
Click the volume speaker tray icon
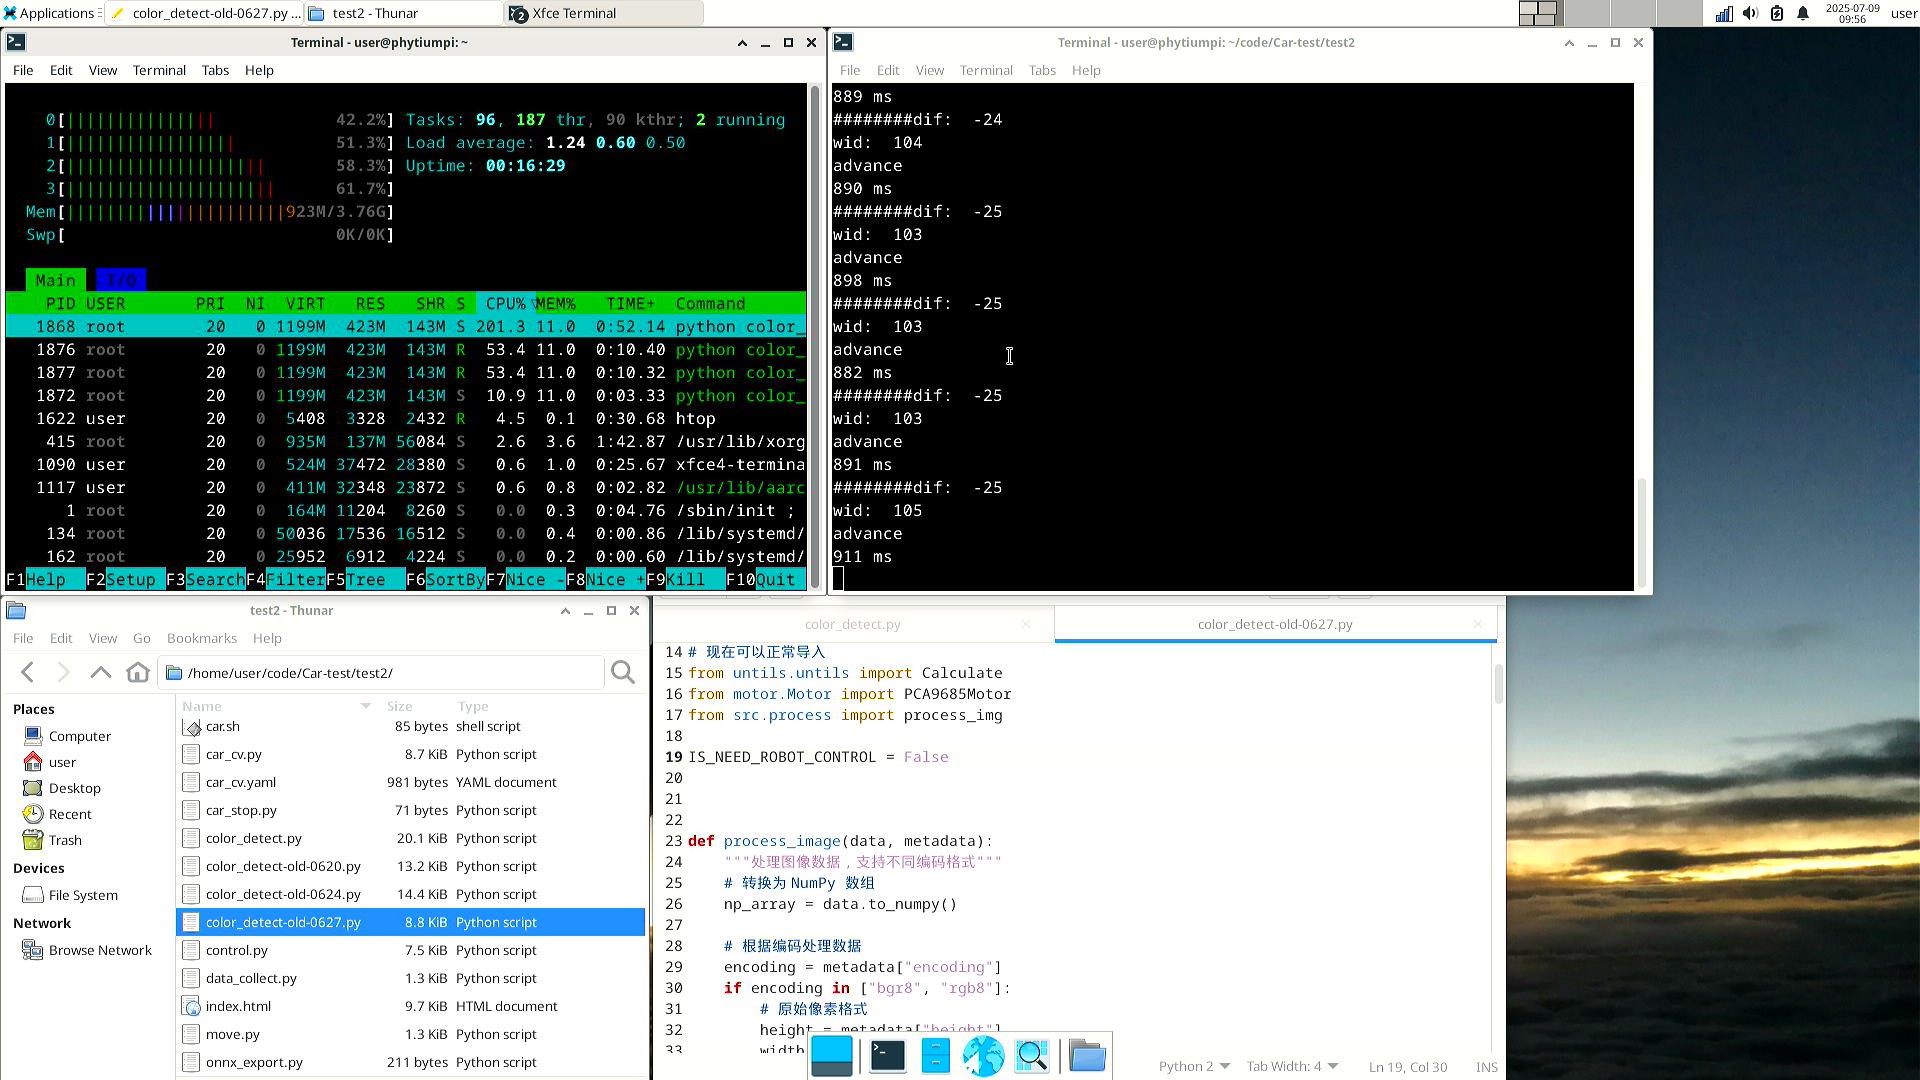point(1750,13)
